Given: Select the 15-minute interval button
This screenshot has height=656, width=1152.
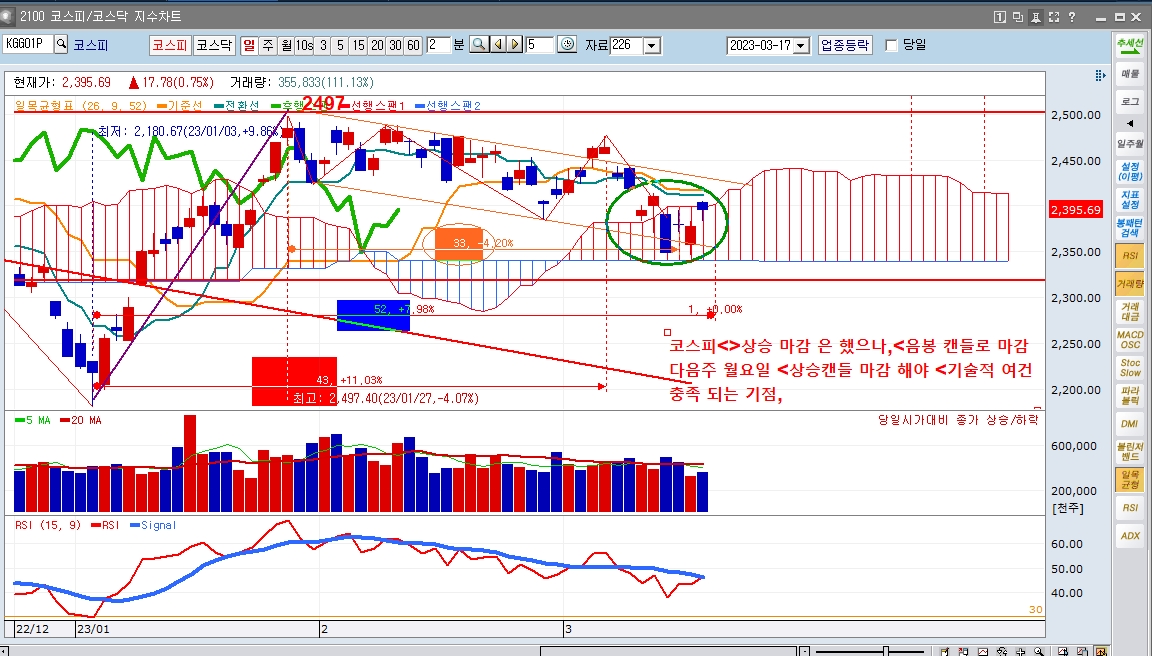Looking at the screenshot, I should [x=358, y=45].
